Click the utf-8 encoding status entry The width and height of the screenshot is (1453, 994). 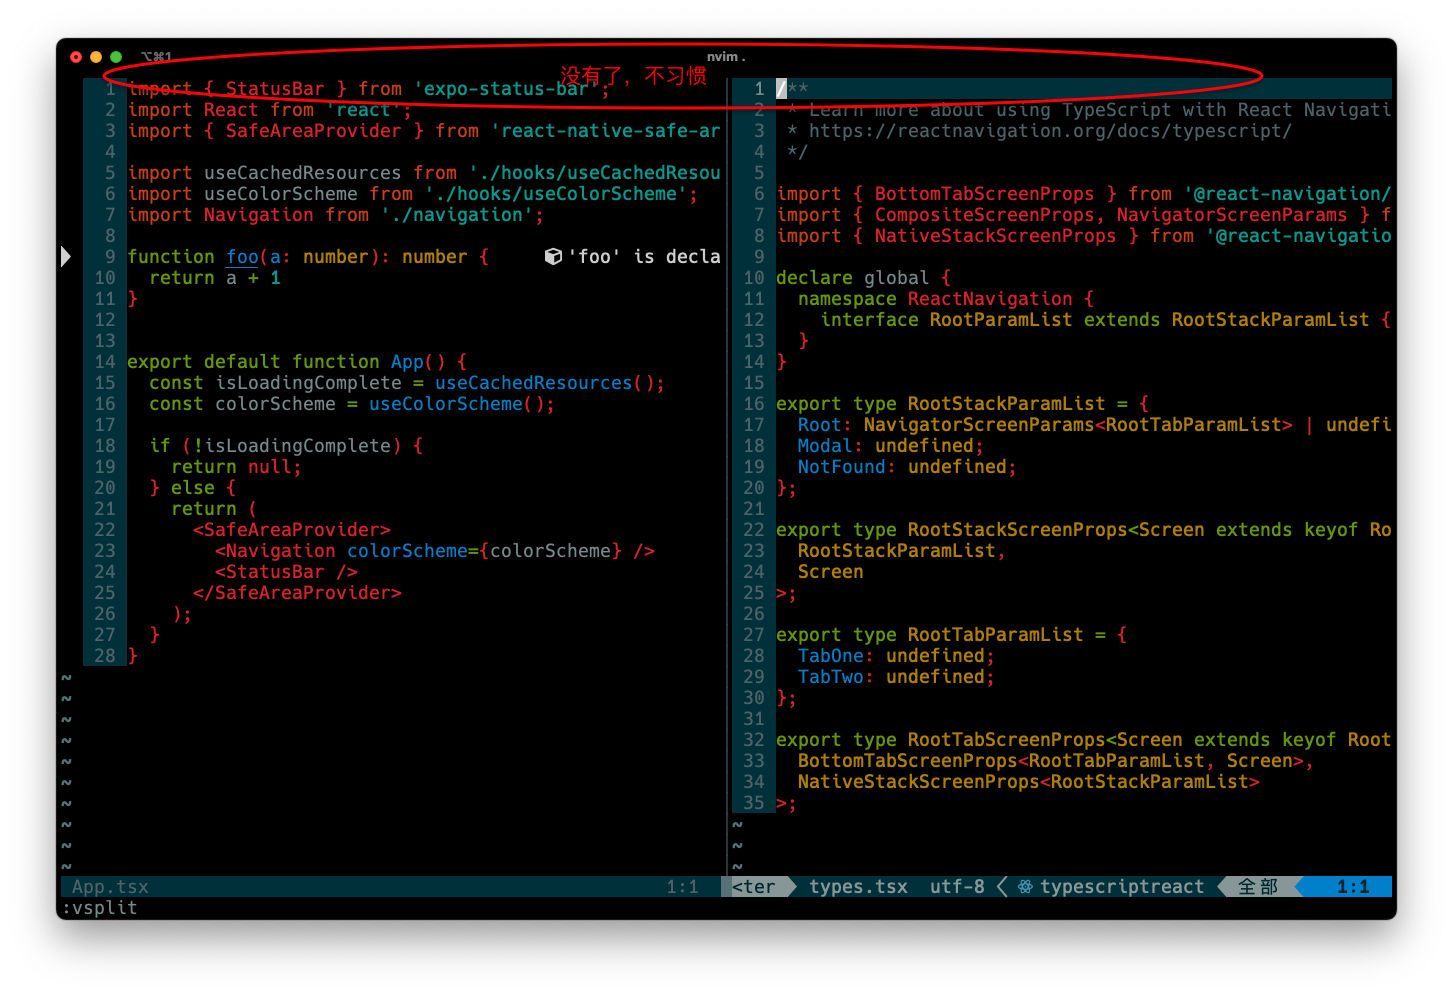coord(957,887)
